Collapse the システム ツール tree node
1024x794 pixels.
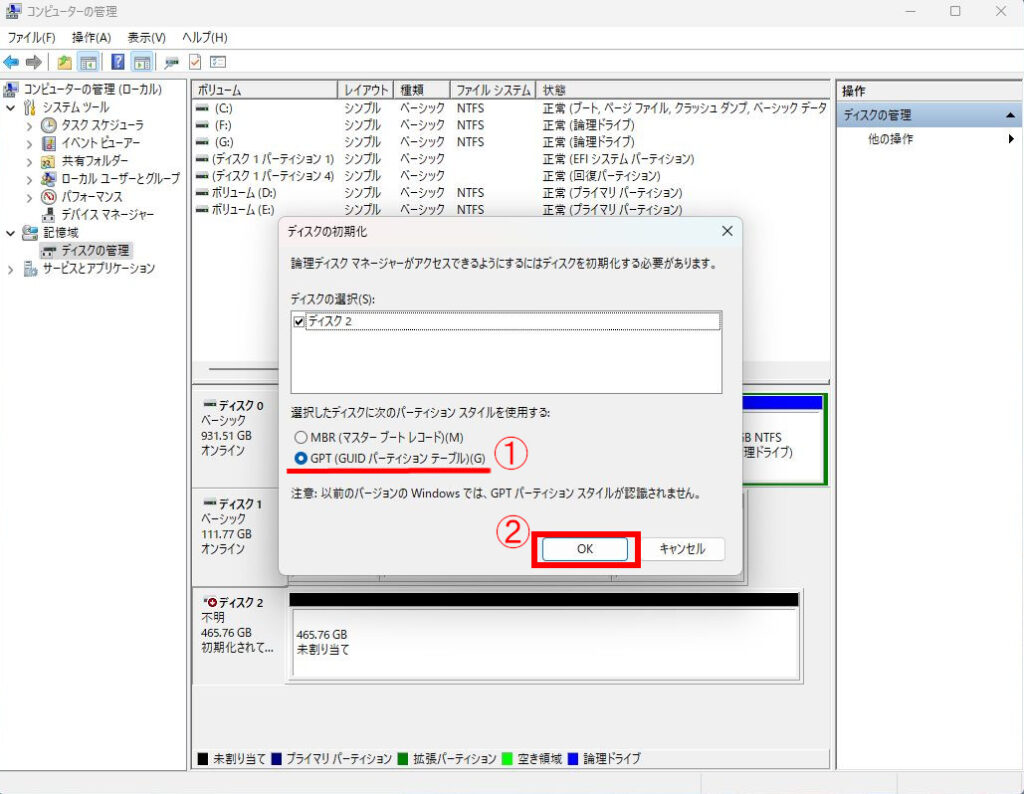click(10, 108)
